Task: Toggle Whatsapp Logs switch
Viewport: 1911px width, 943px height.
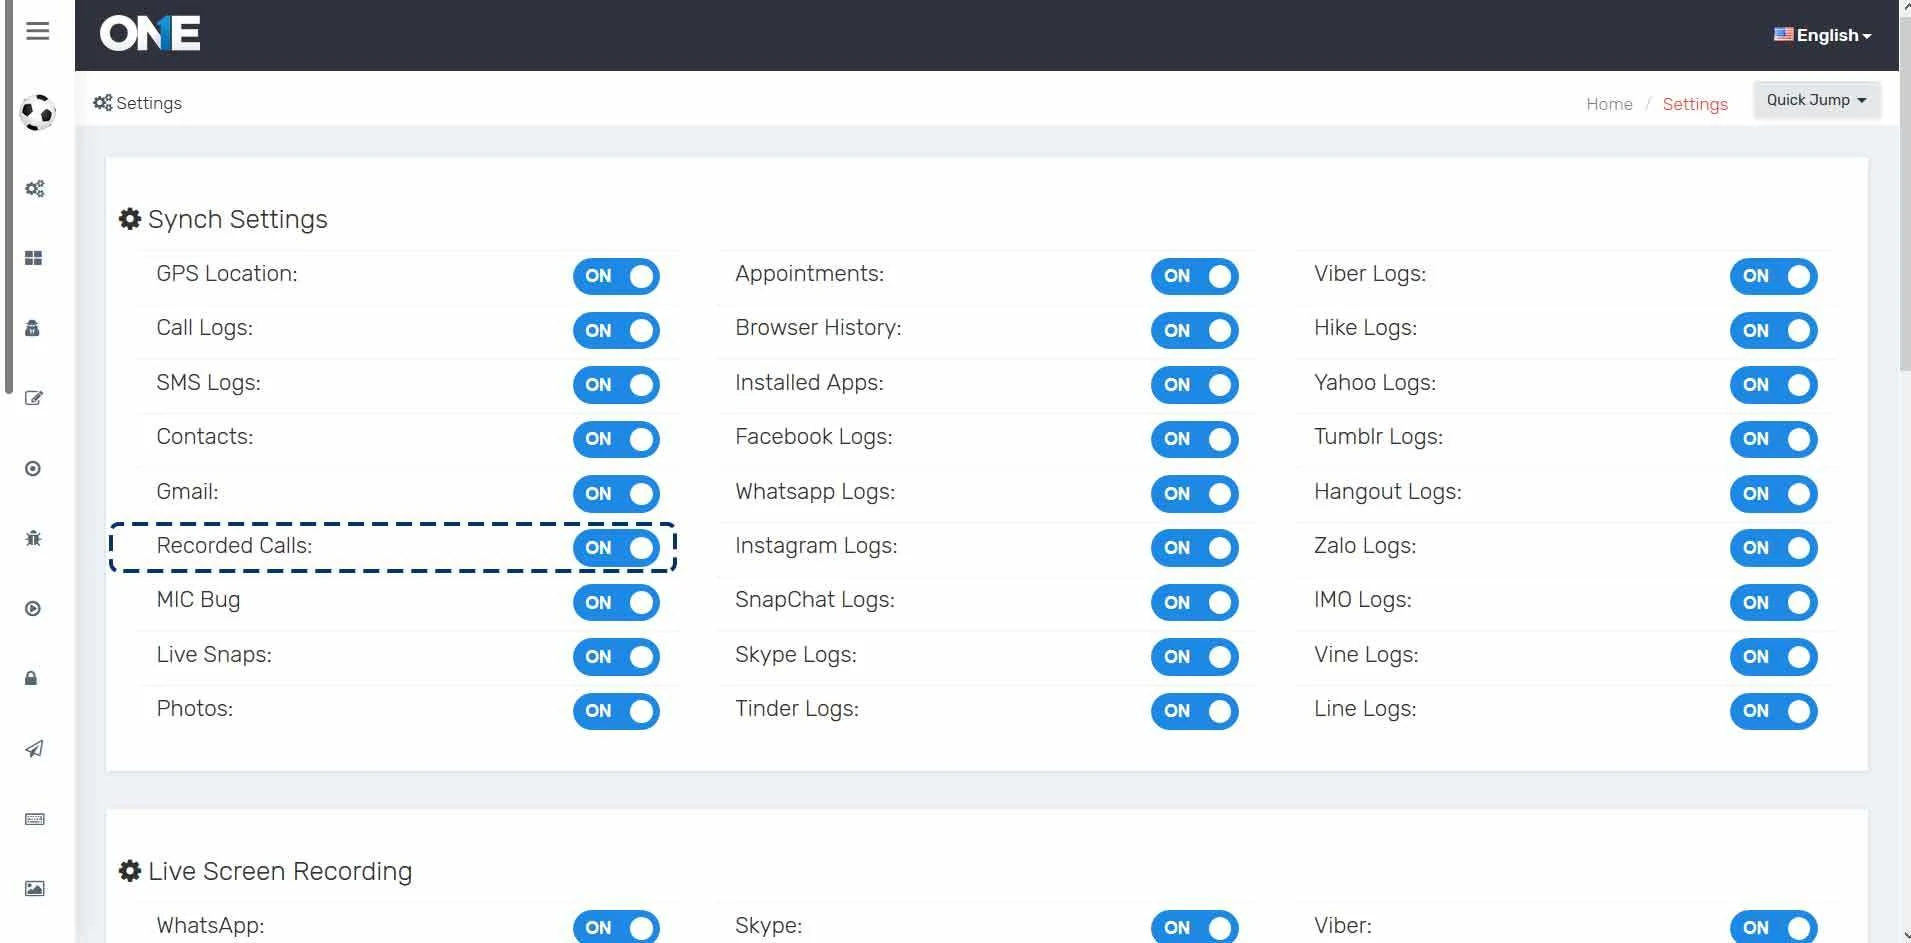Action: pyautogui.click(x=1194, y=493)
